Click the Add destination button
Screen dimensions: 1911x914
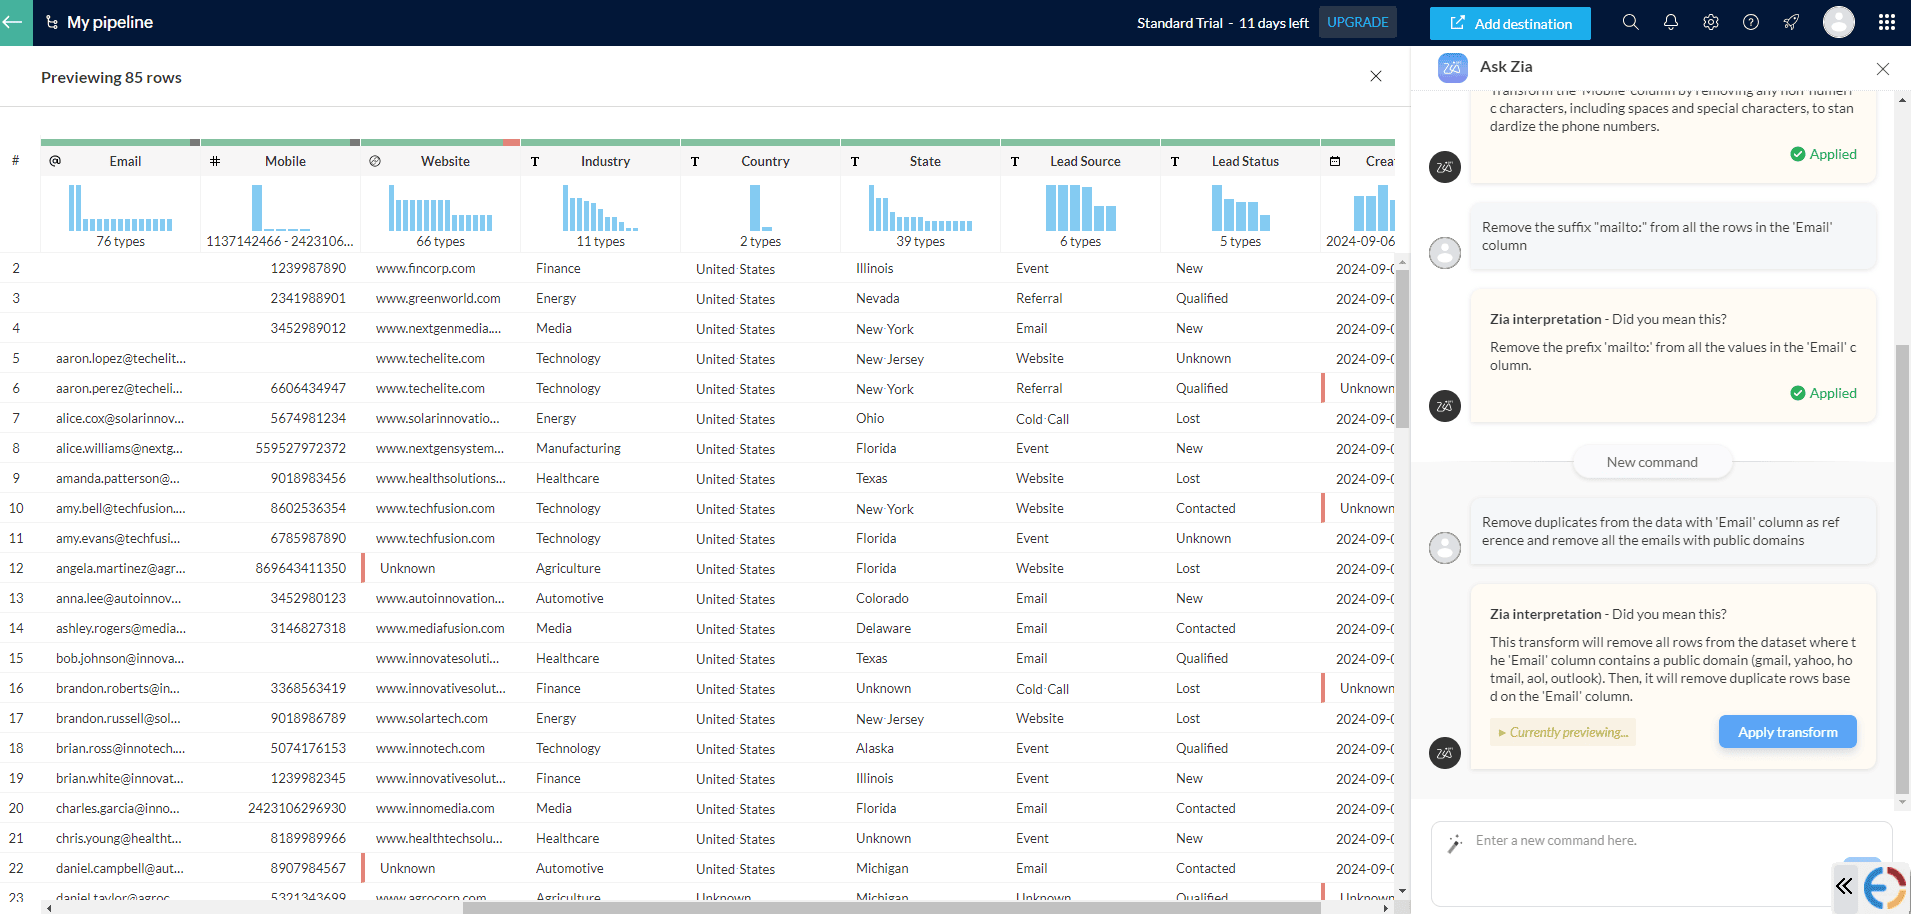[1510, 23]
